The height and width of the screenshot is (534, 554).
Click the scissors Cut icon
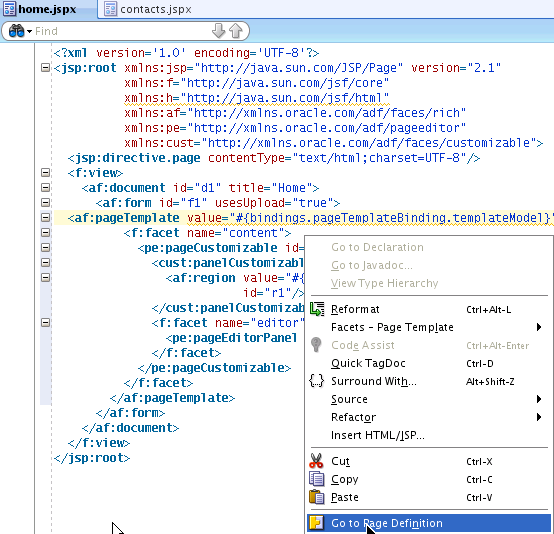(316, 461)
